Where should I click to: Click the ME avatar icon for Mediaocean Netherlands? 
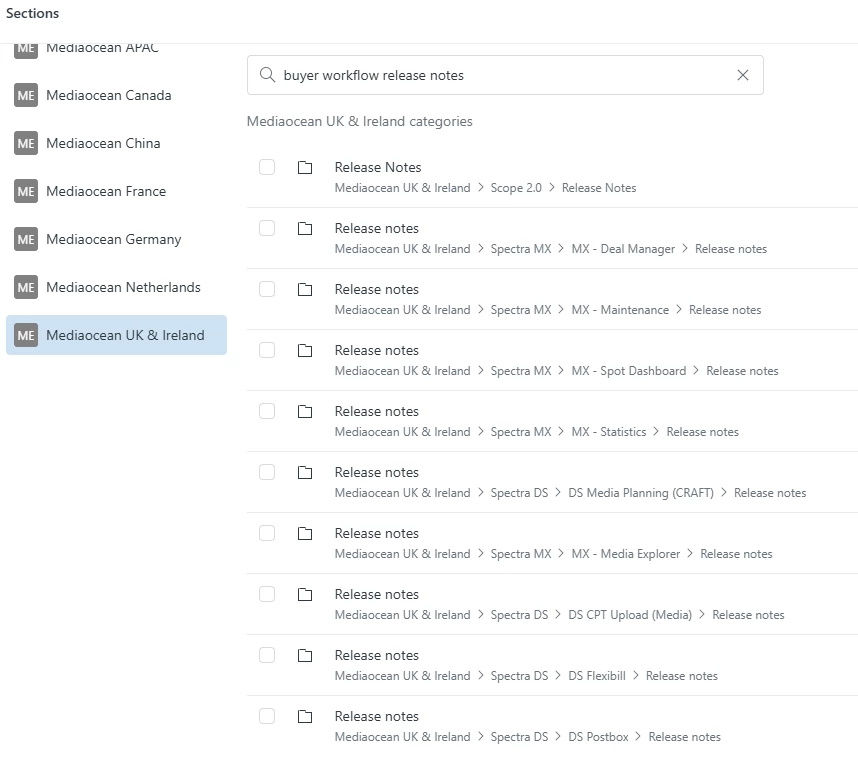(x=26, y=287)
